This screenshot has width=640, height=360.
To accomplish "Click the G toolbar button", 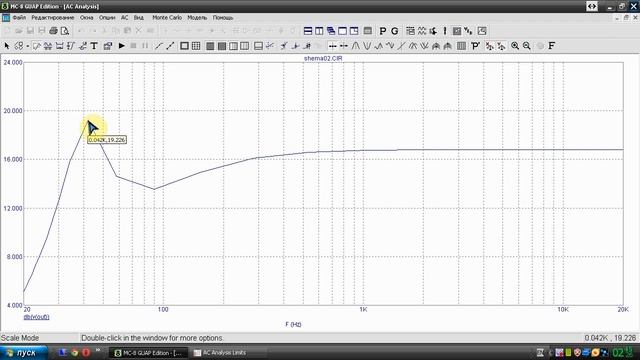I will [x=394, y=31].
